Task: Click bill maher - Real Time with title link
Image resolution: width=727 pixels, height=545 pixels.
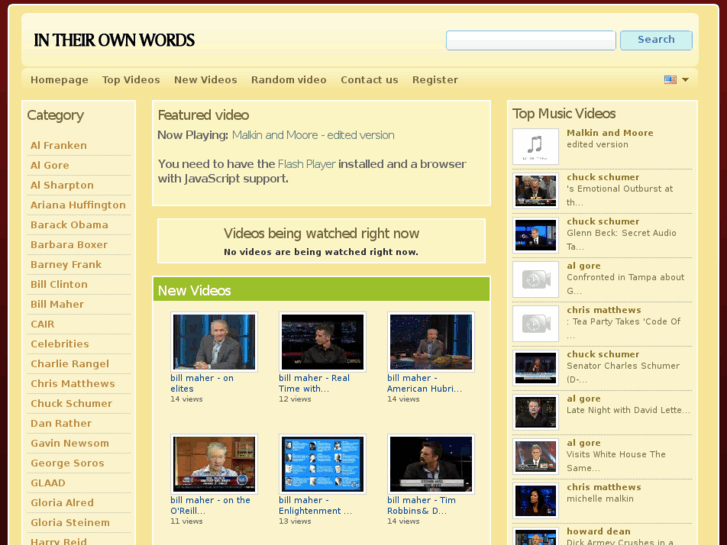Action: click(x=314, y=383)
